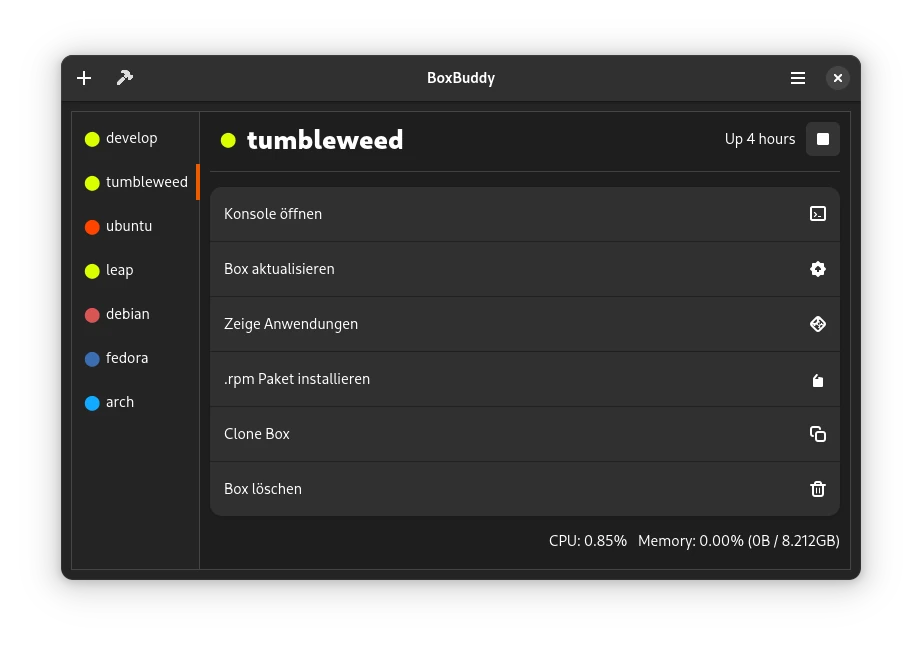Click the assemble wand icon in the header
Image resolution: width=922 pixels, height=647 pixels.
click(x=124, y=77)
